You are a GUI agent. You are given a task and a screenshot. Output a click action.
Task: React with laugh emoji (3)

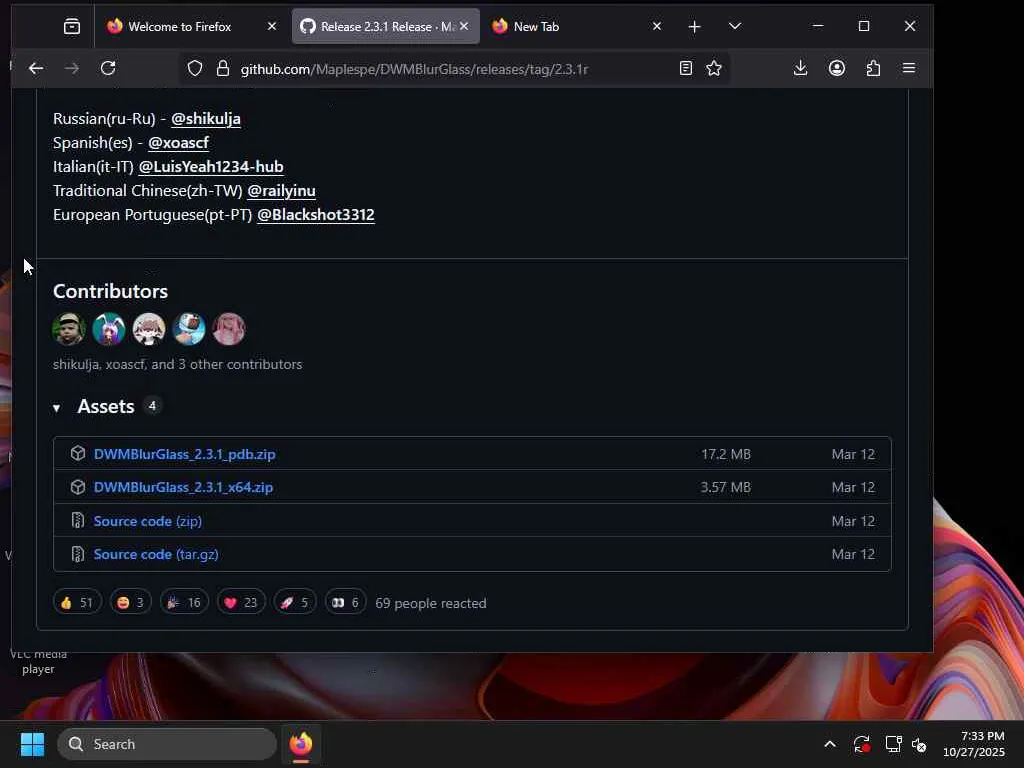(x=131, y=602)
